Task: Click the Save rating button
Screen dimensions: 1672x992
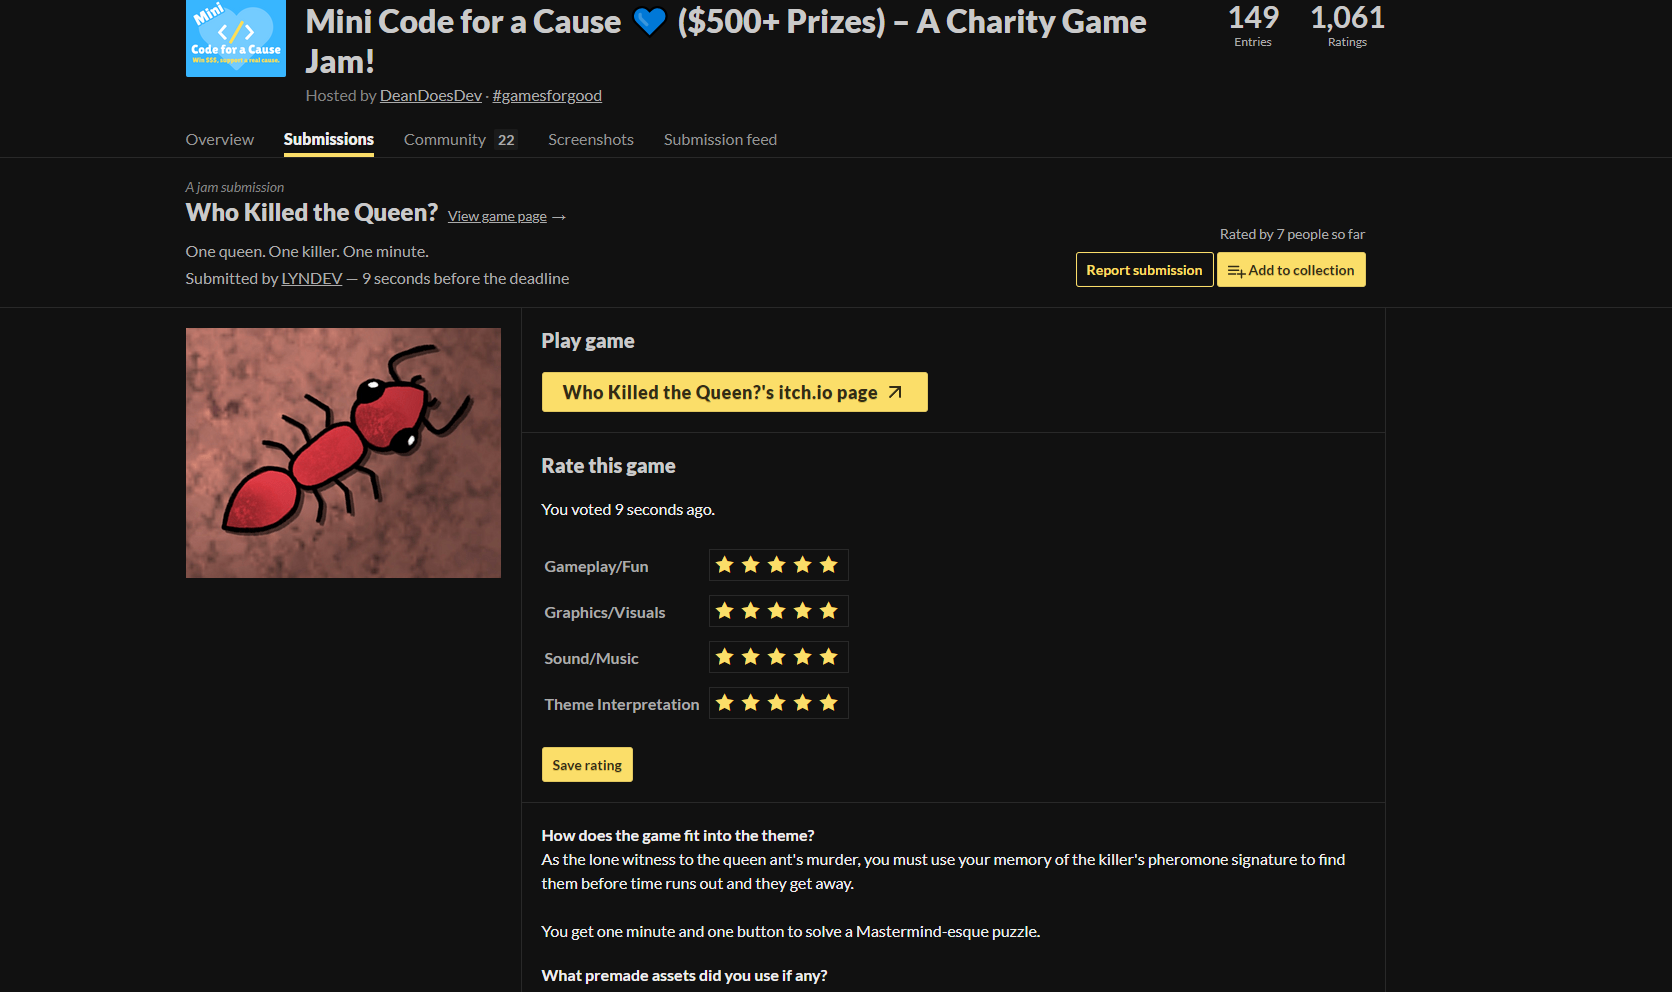Action: [x=587, y=765]
